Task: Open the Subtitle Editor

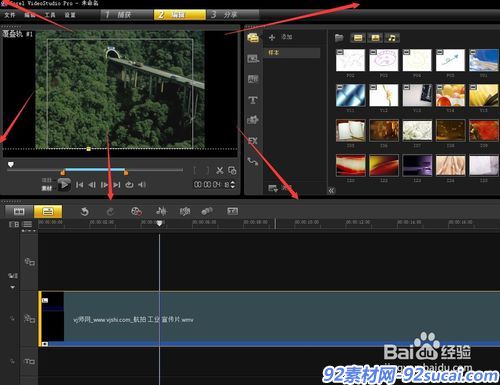Action: [232, 211]
